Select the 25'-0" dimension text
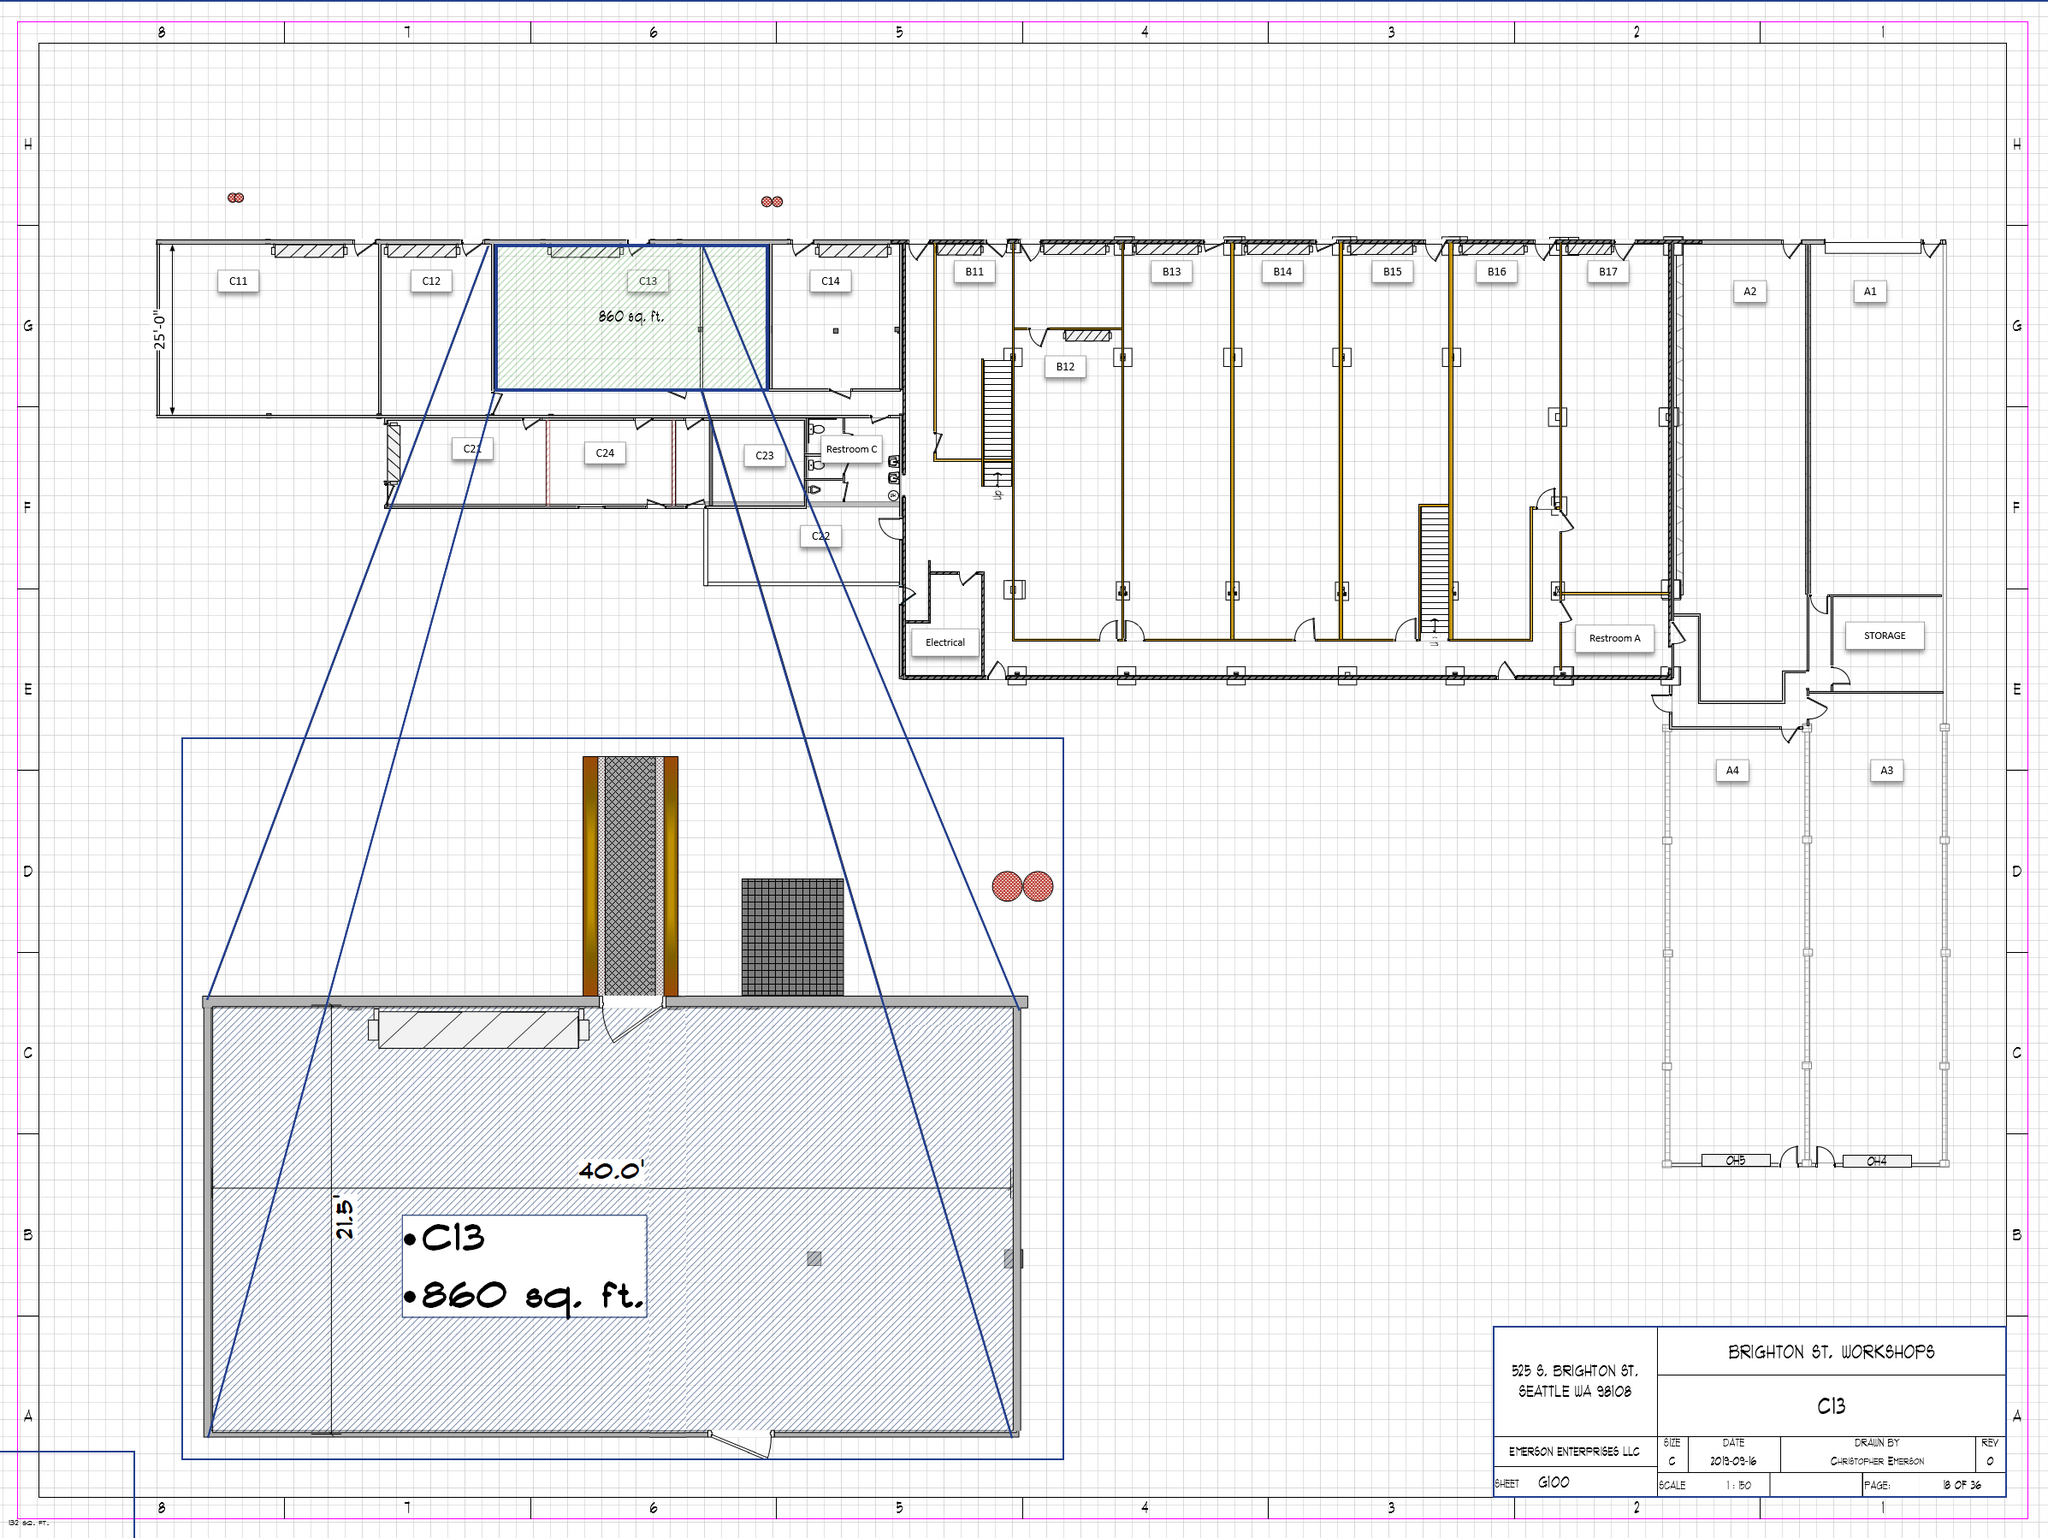Image resolution: width=2048 pixels, height=1538 pixels. tap(160, 329)
